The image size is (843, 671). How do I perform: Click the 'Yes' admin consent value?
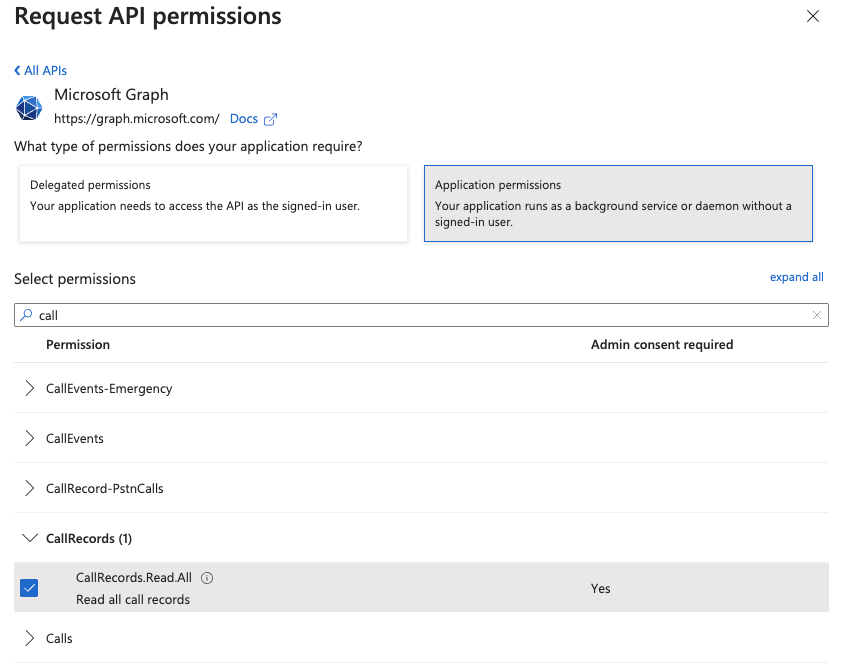(601, 589)
